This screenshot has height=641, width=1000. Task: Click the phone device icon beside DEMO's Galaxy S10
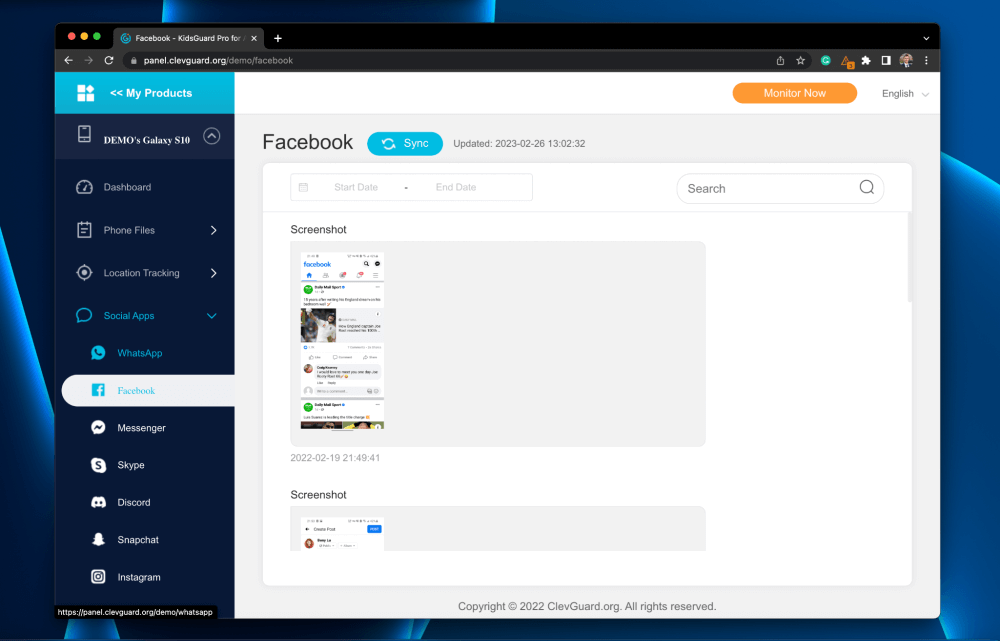pyautogui.click(x=84, y=134)
